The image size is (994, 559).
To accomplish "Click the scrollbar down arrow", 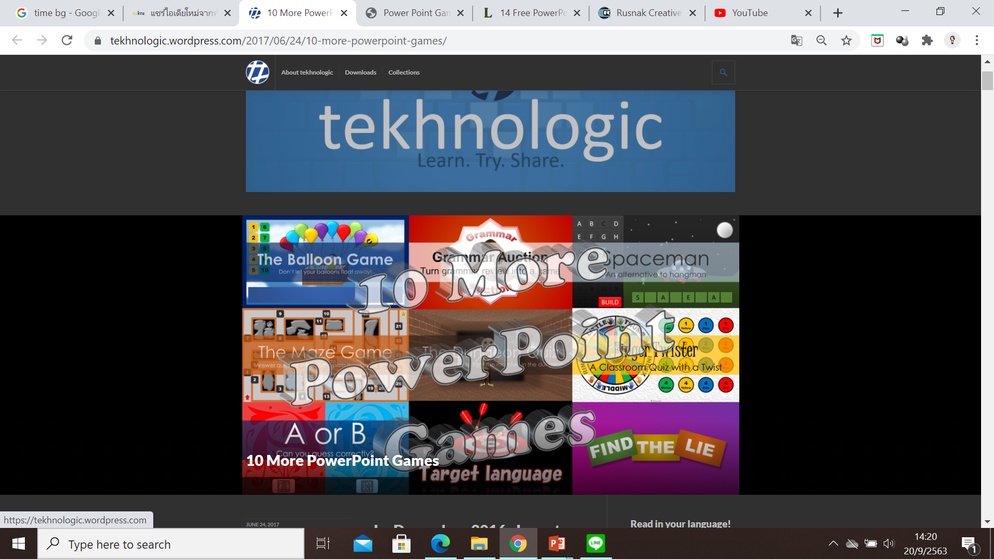I will [987, 522].
